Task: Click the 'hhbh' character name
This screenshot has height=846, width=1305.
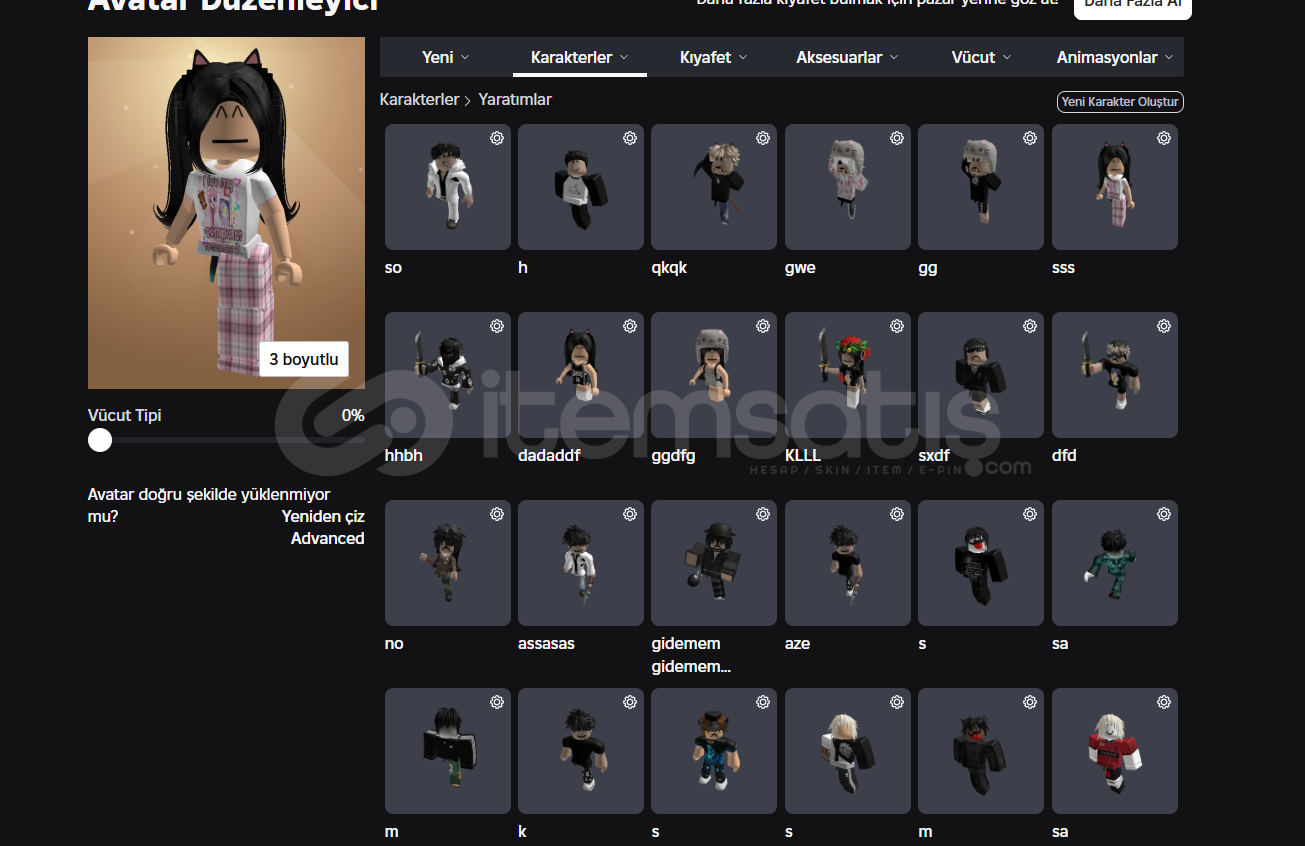Action: tap(404, 456)
